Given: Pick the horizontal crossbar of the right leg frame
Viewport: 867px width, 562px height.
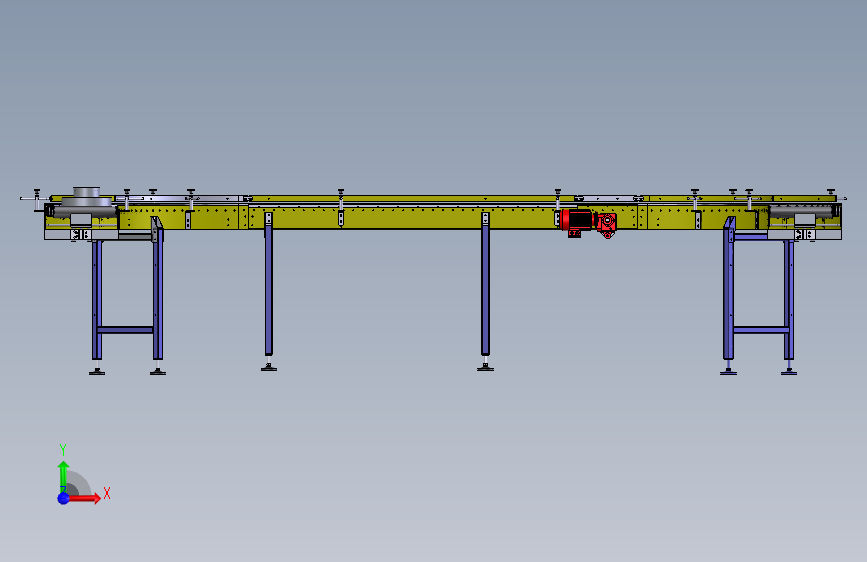Looking at the screenshot, I should point(761,330).
